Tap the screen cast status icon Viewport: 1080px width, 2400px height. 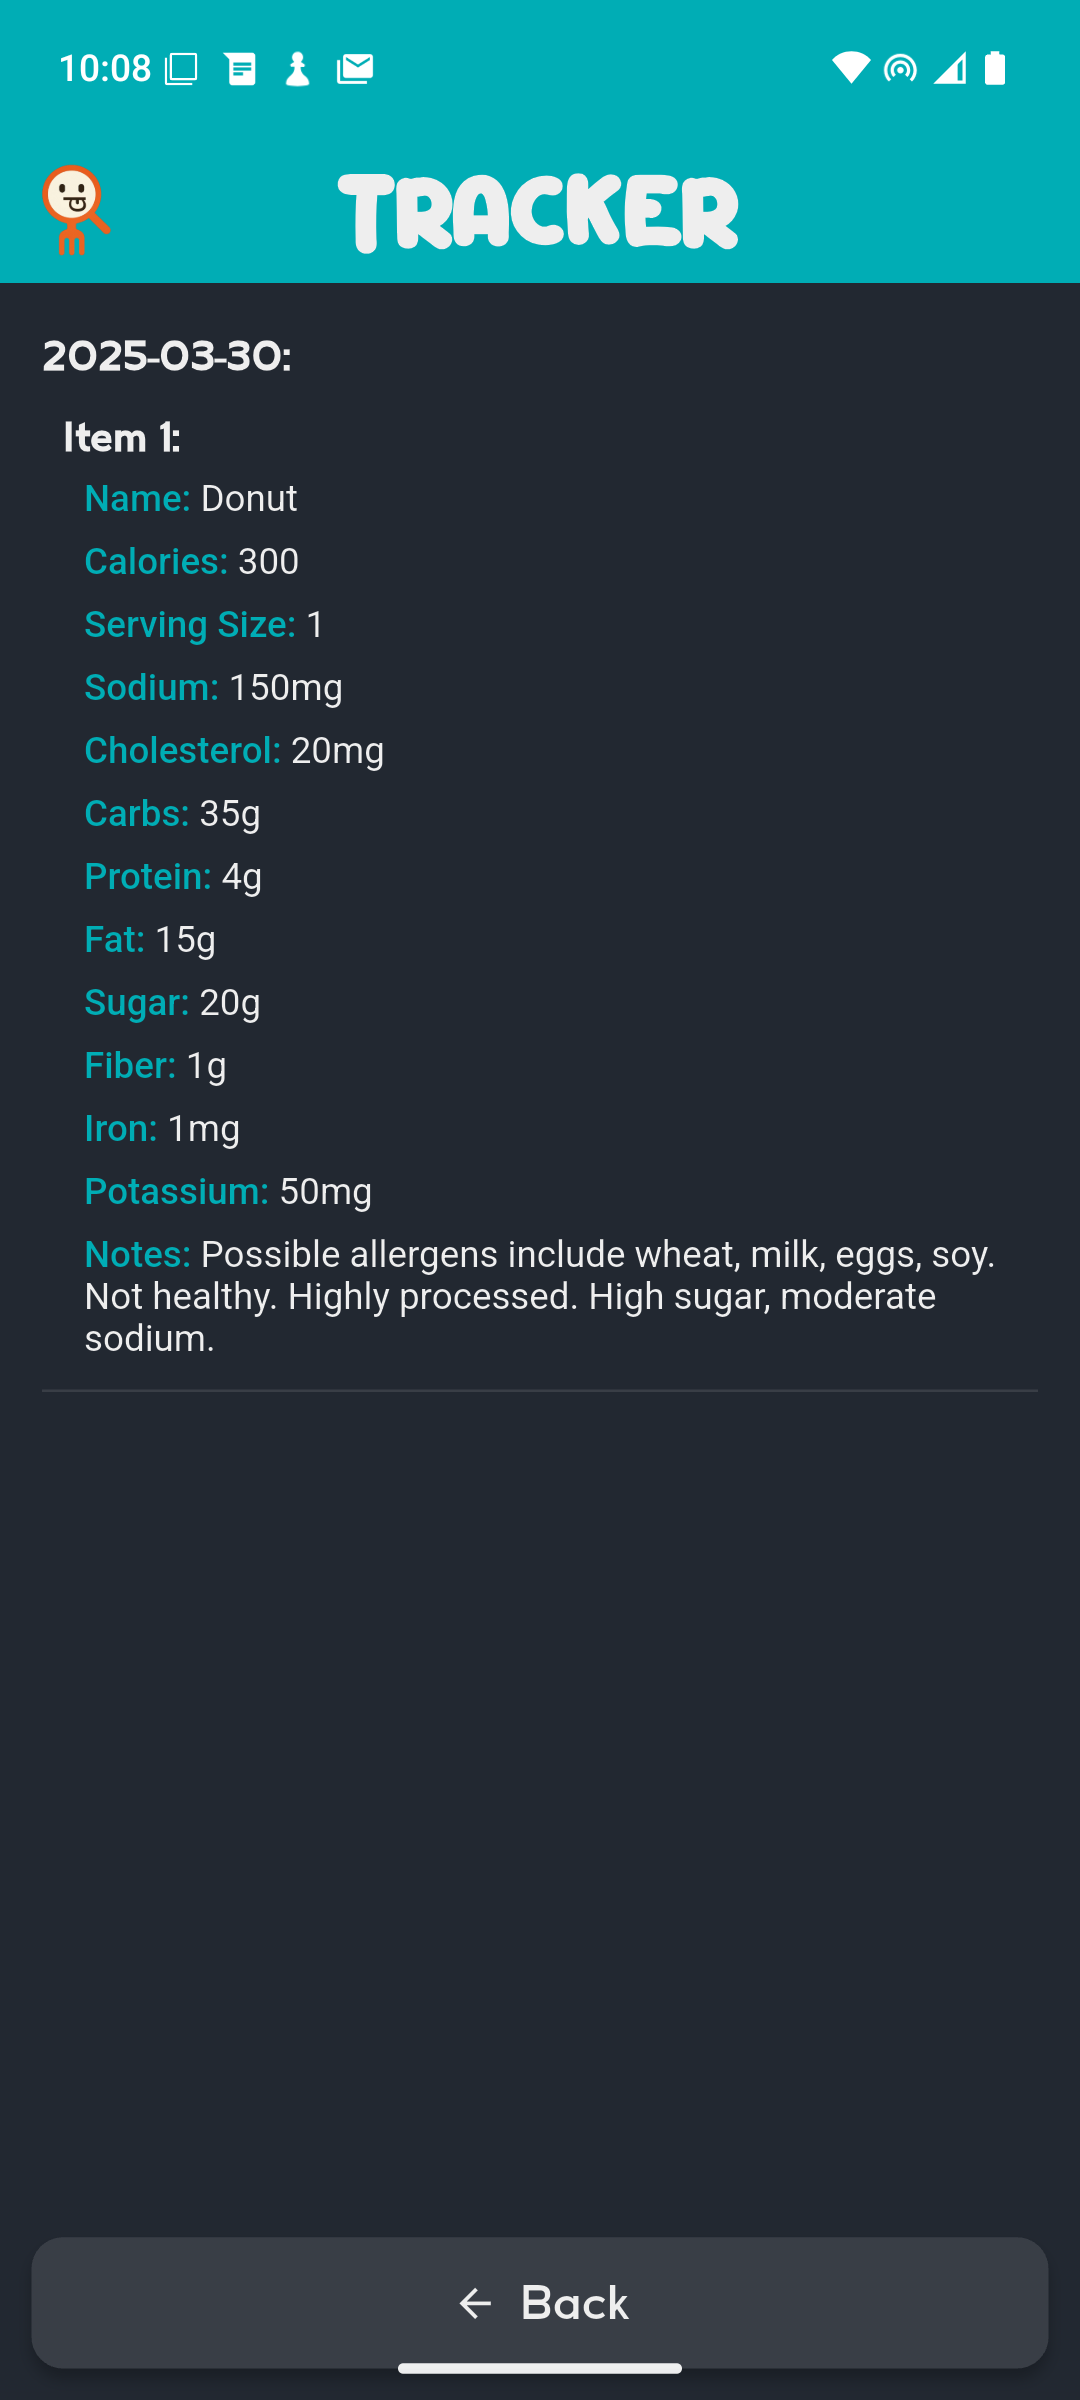[898, 67]
